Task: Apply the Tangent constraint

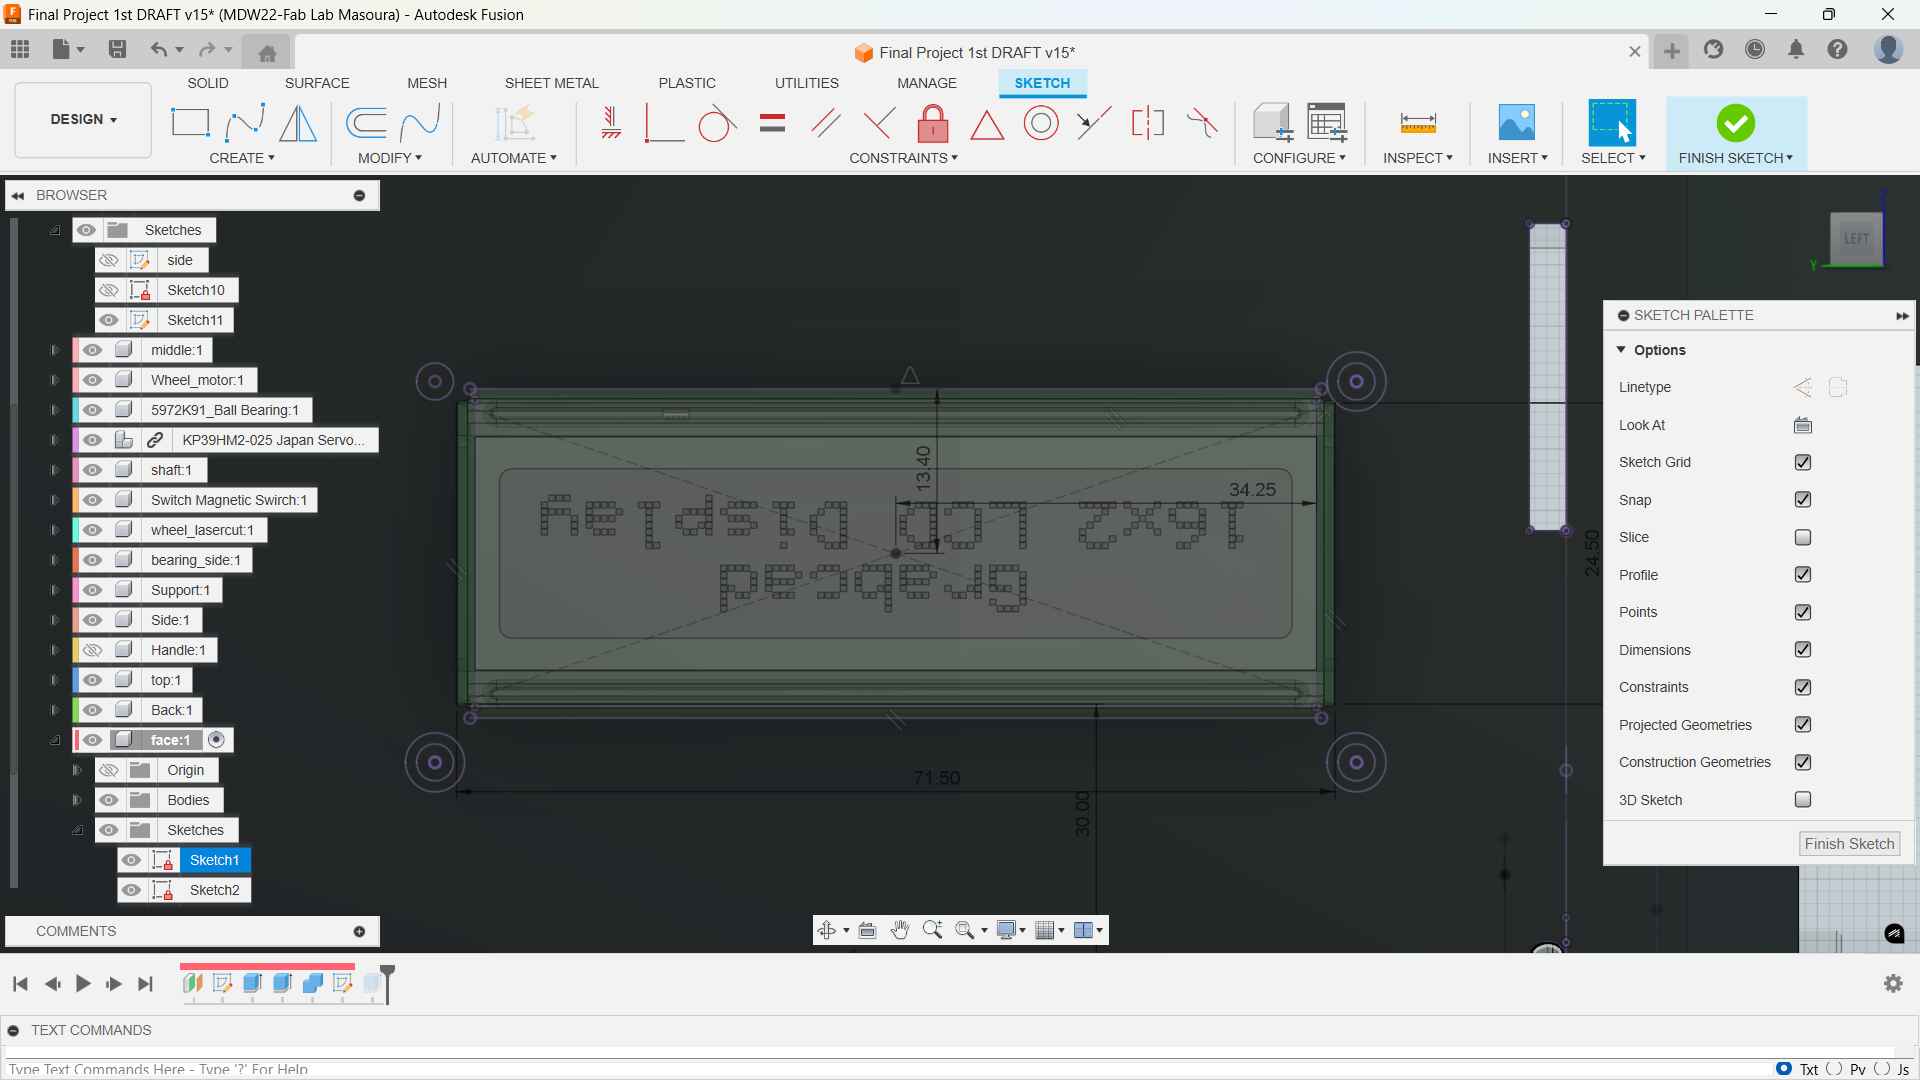Action: (x=717, y=123)
